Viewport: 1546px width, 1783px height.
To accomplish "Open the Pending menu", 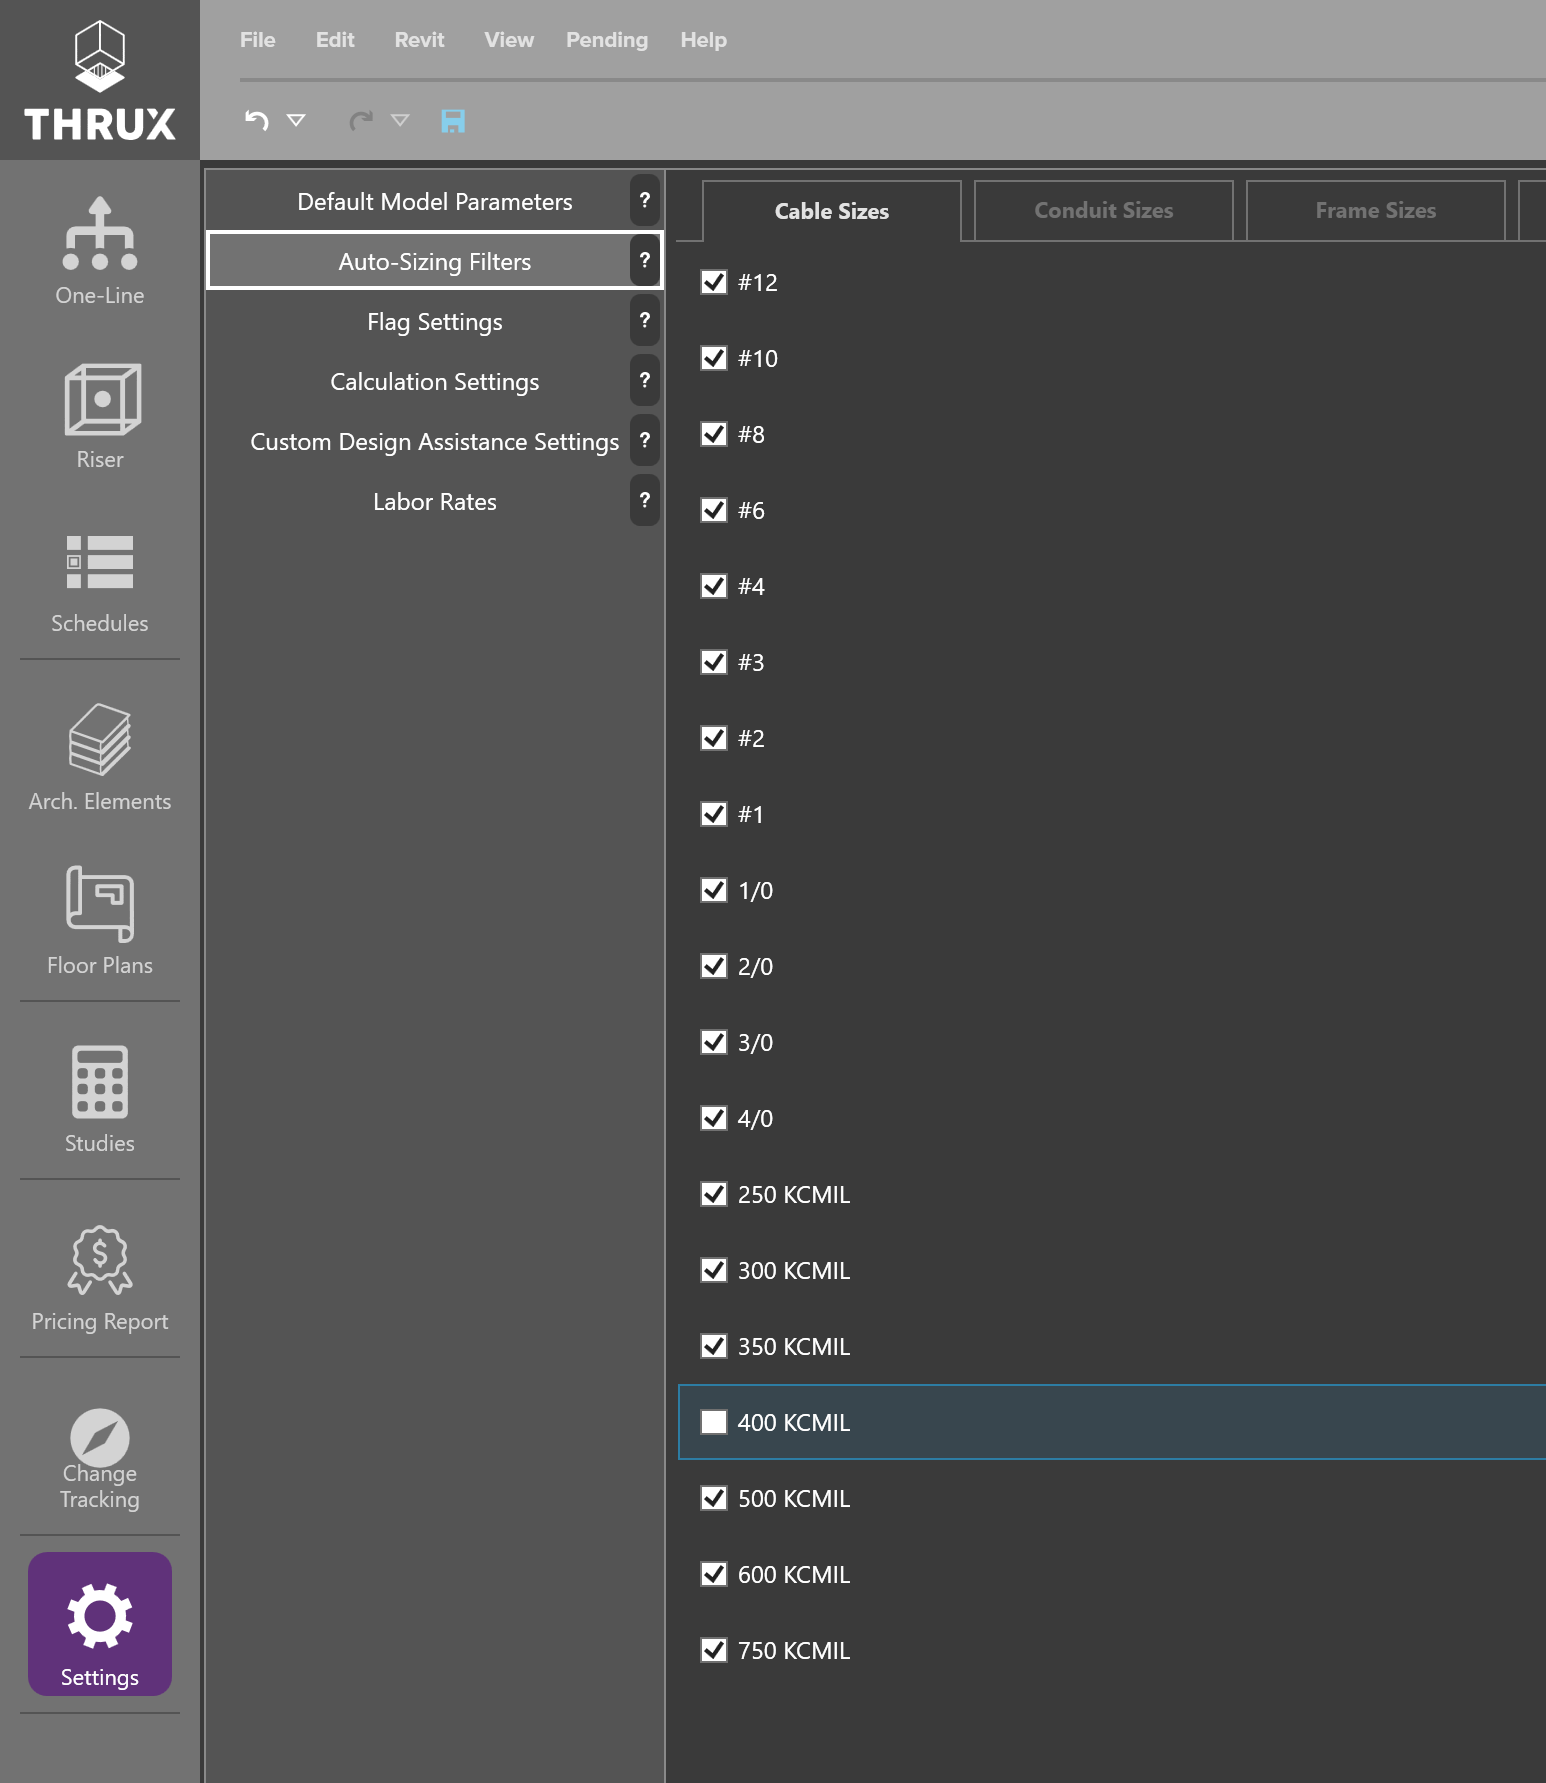I will 607,40.
